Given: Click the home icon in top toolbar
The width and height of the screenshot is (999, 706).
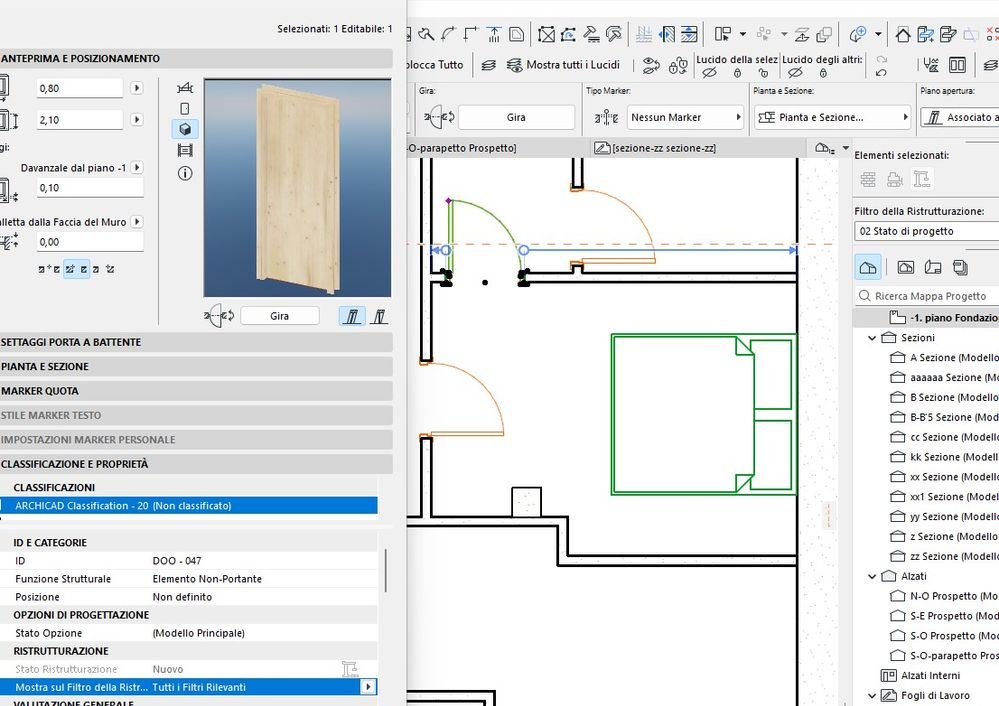Looking at the screenshot, I should click(903, 34).
